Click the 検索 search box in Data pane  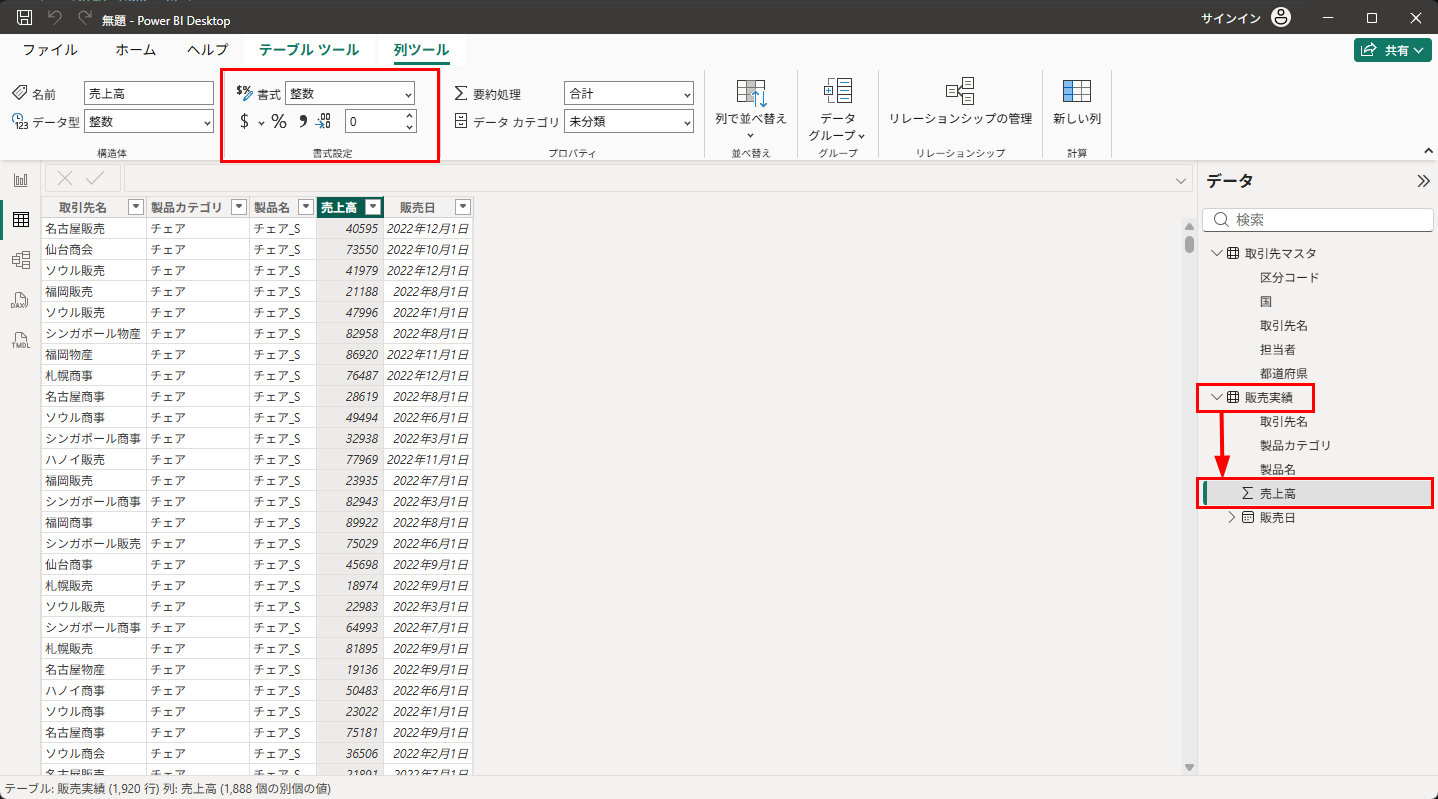[x=1318, y=219]
